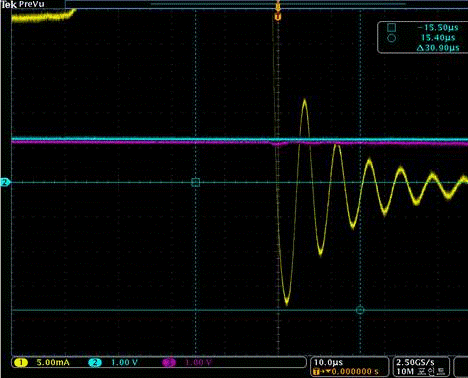The width and height of the screenshot is (468, 378).
Task: Select the circle cursor marker on the waveform
Action: click(x=360, y=310)
